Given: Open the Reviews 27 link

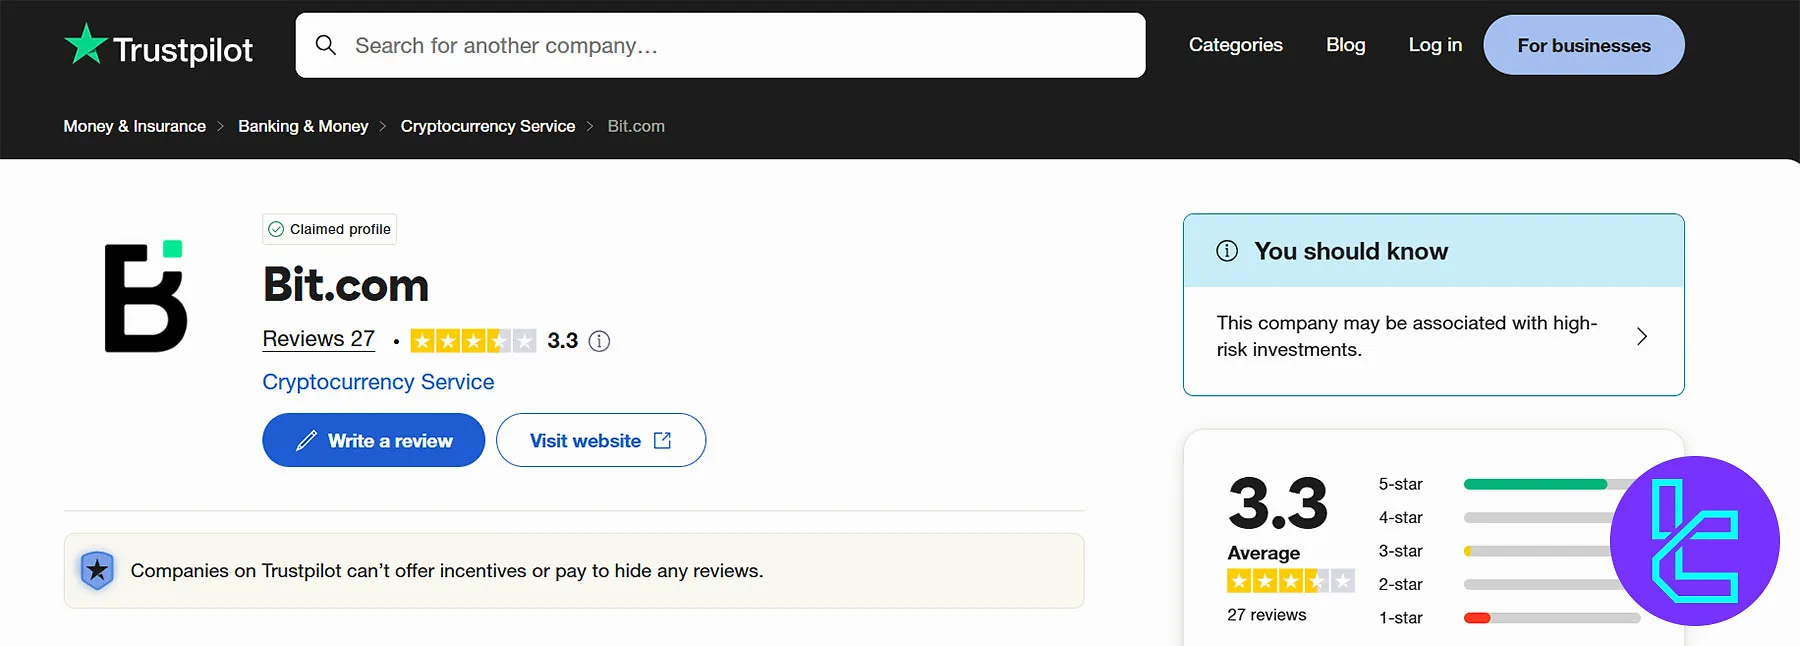Looking at the screenshot, I should pyautogui.click(x=318, y=339).
